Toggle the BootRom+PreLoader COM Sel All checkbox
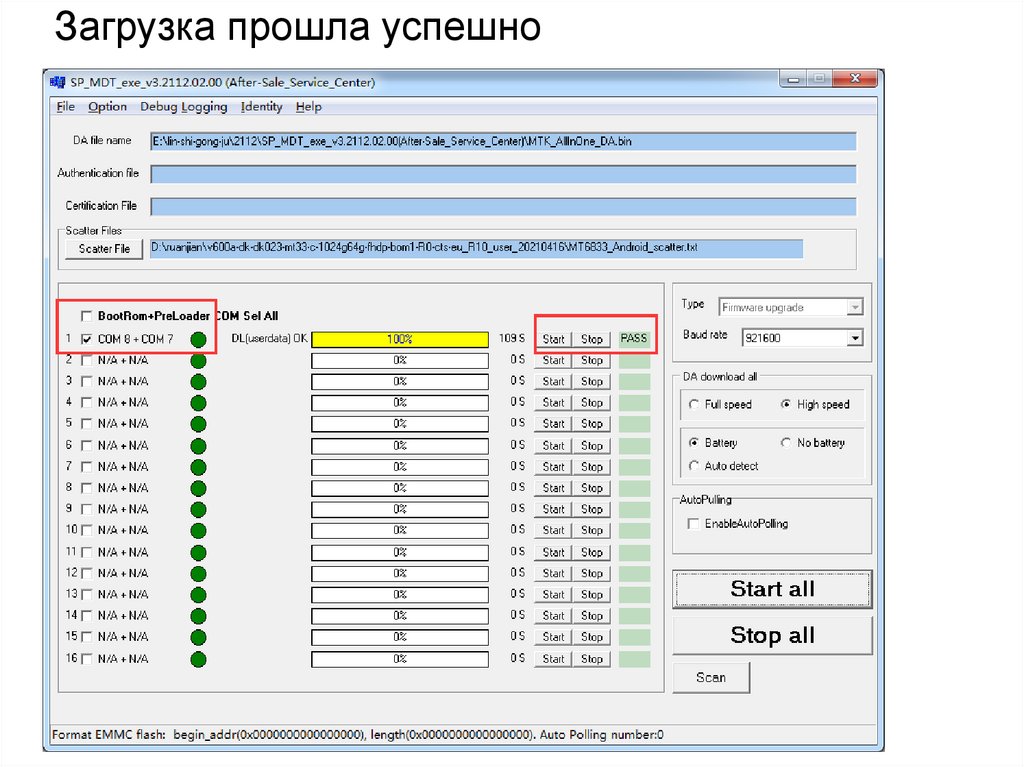The height and width of the screenshot is (767, 1024). pyautogui.click(x=86, y=316)
